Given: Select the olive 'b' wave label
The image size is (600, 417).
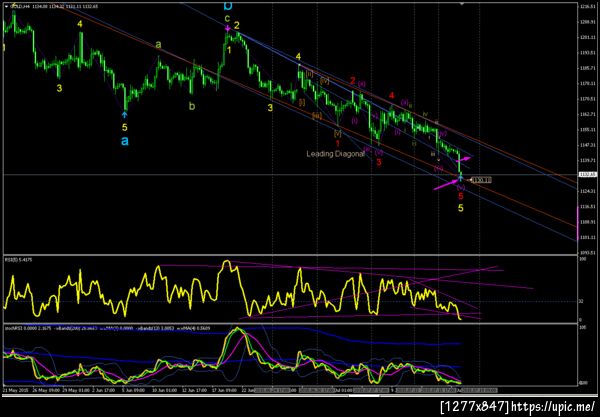Looking at the screenshot, I should pyautogui.click(x=192, y=106).
